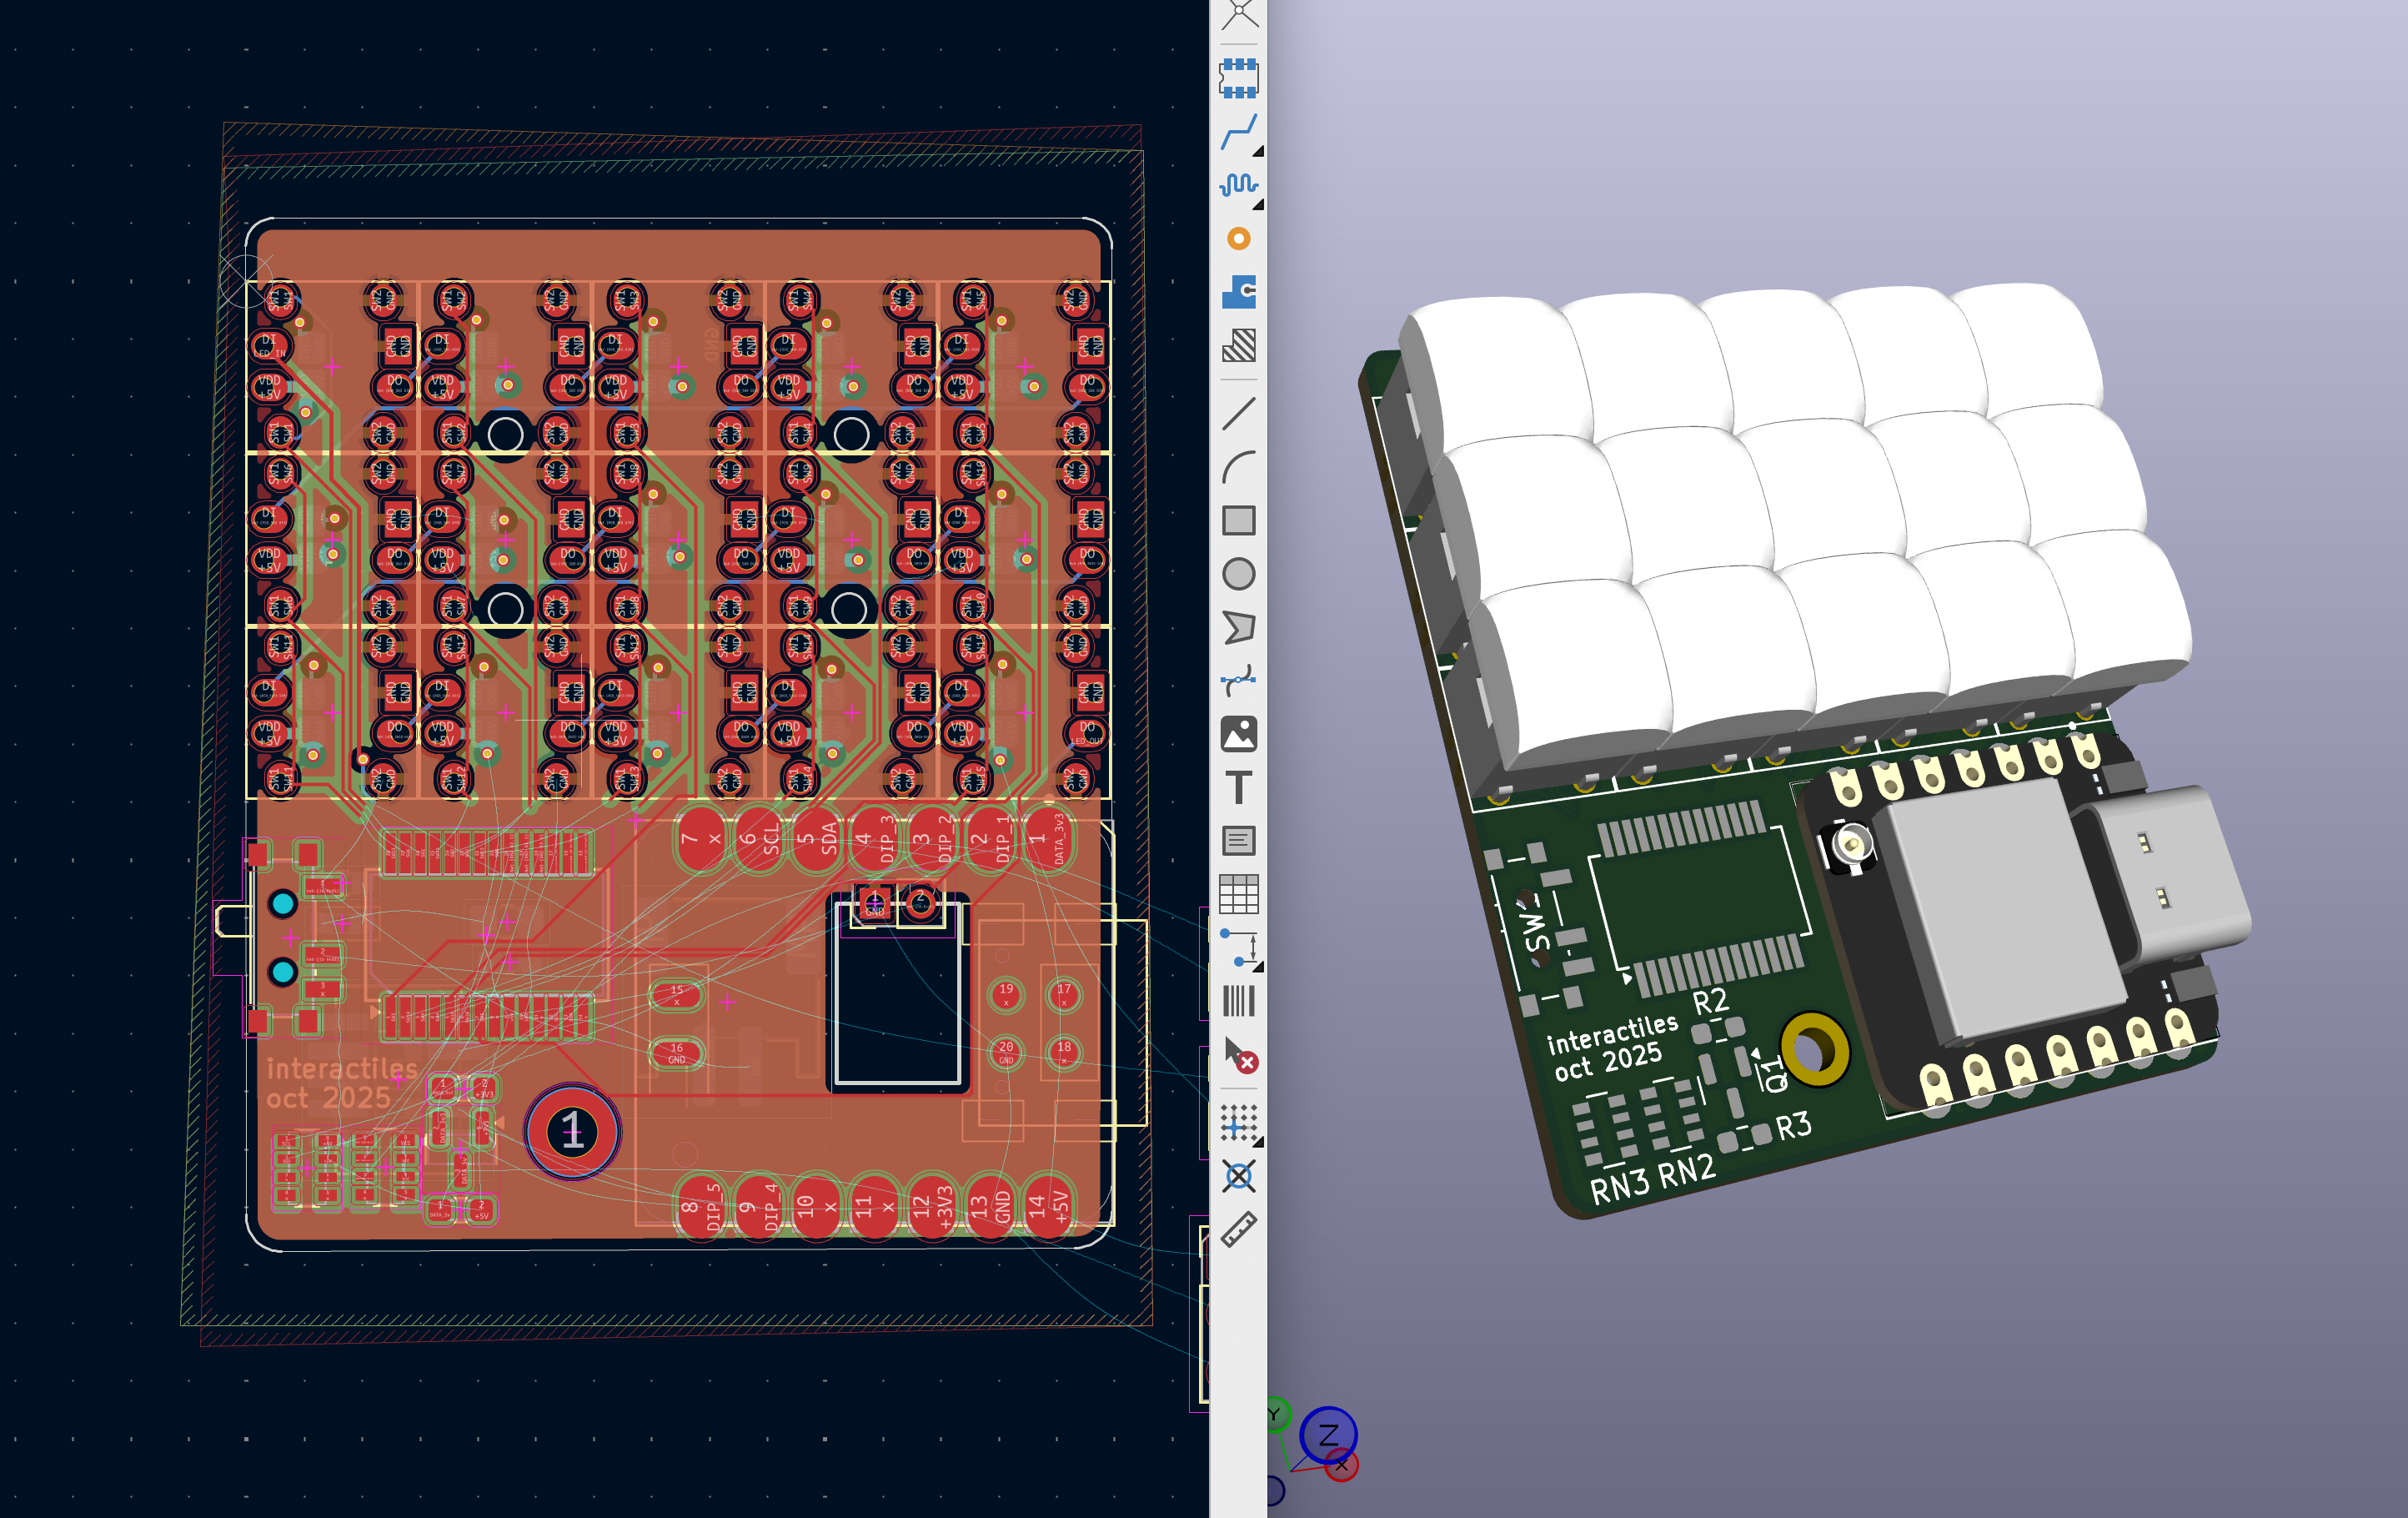Select the pad labeled 14 +5V
This screenshot has height=1518, width=2408.
coord(1048,1207)
